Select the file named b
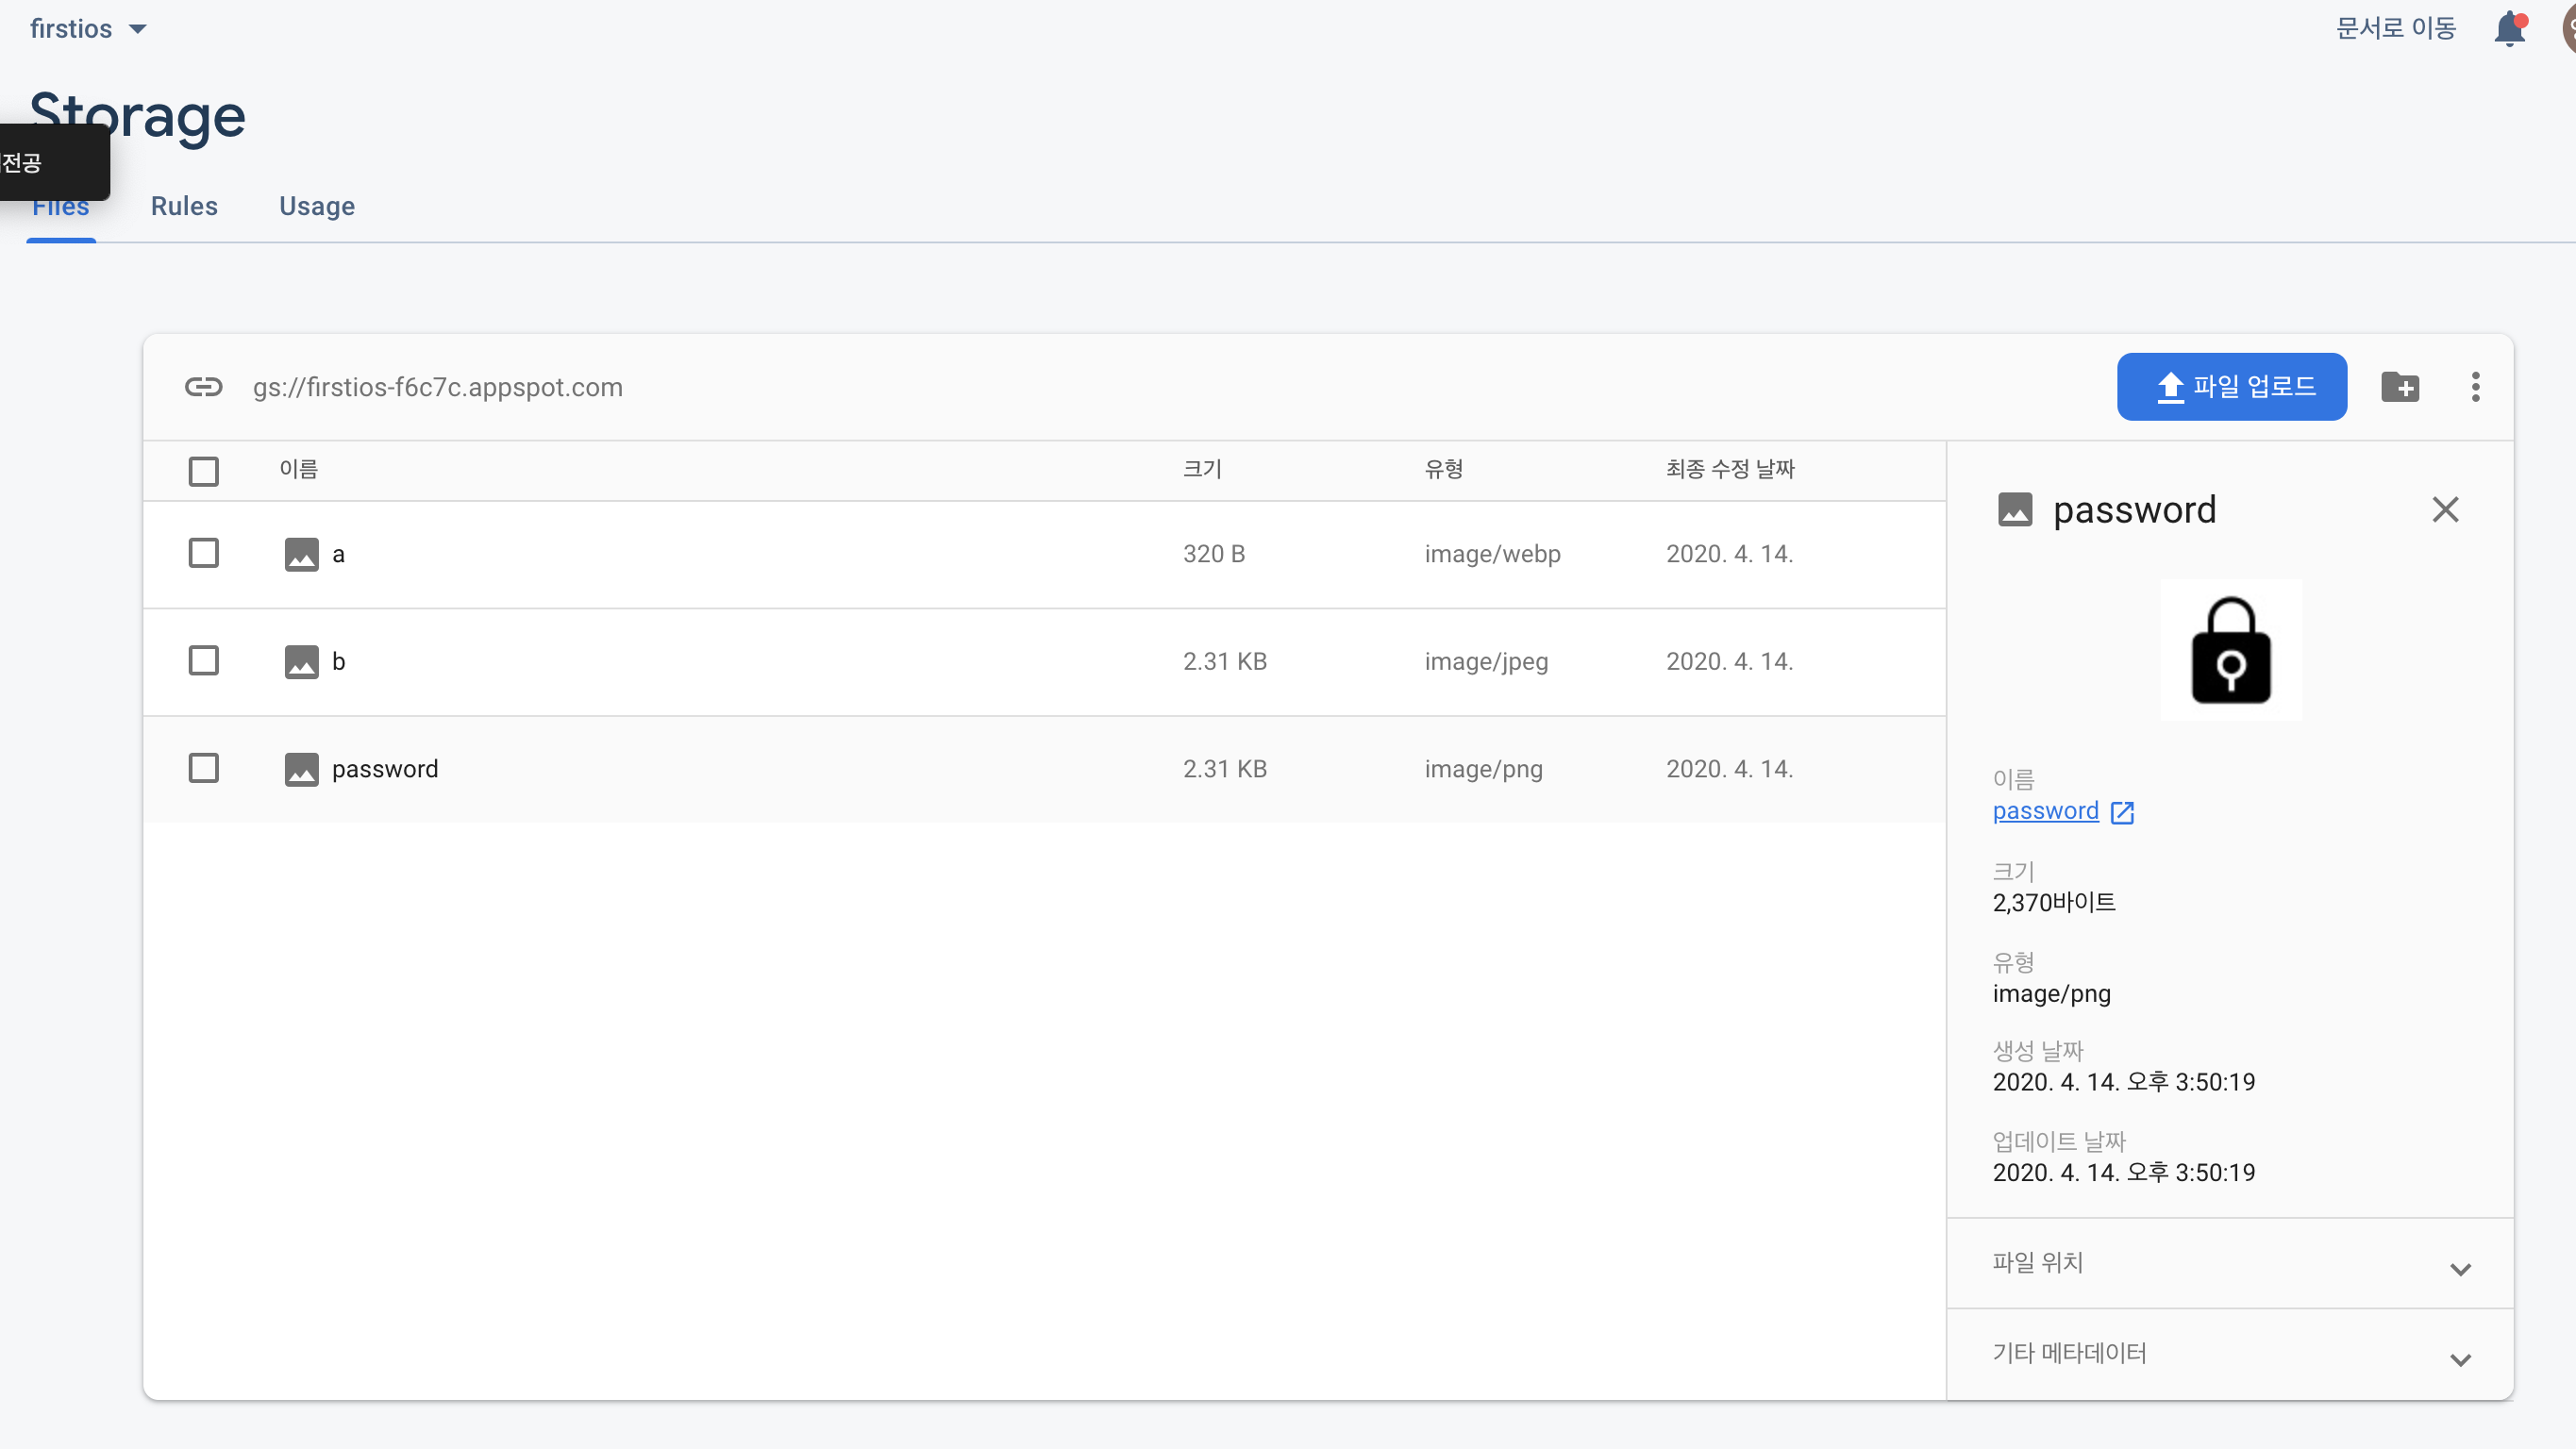The width and height of the screenshot is (2576, 1449). click(338, 662)
